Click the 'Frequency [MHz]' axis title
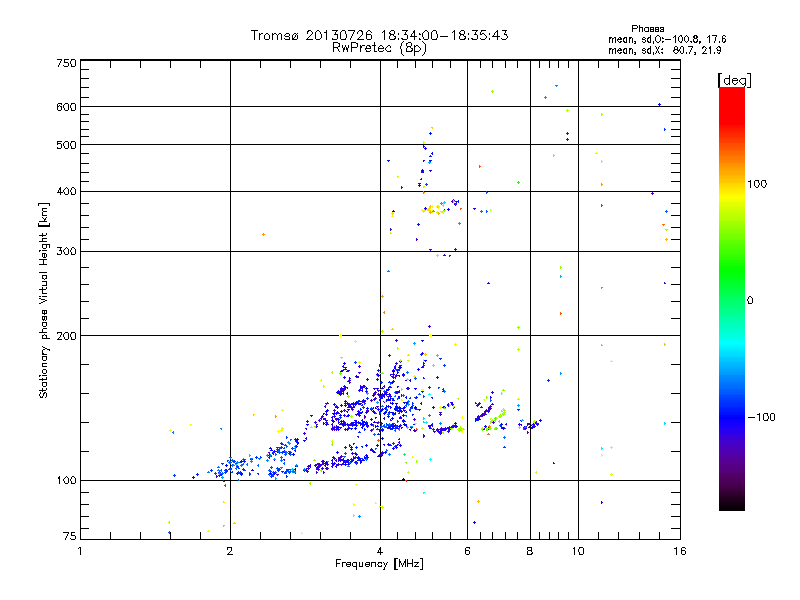Viewport: 800px width, 600px height. [x=379, y=564]
